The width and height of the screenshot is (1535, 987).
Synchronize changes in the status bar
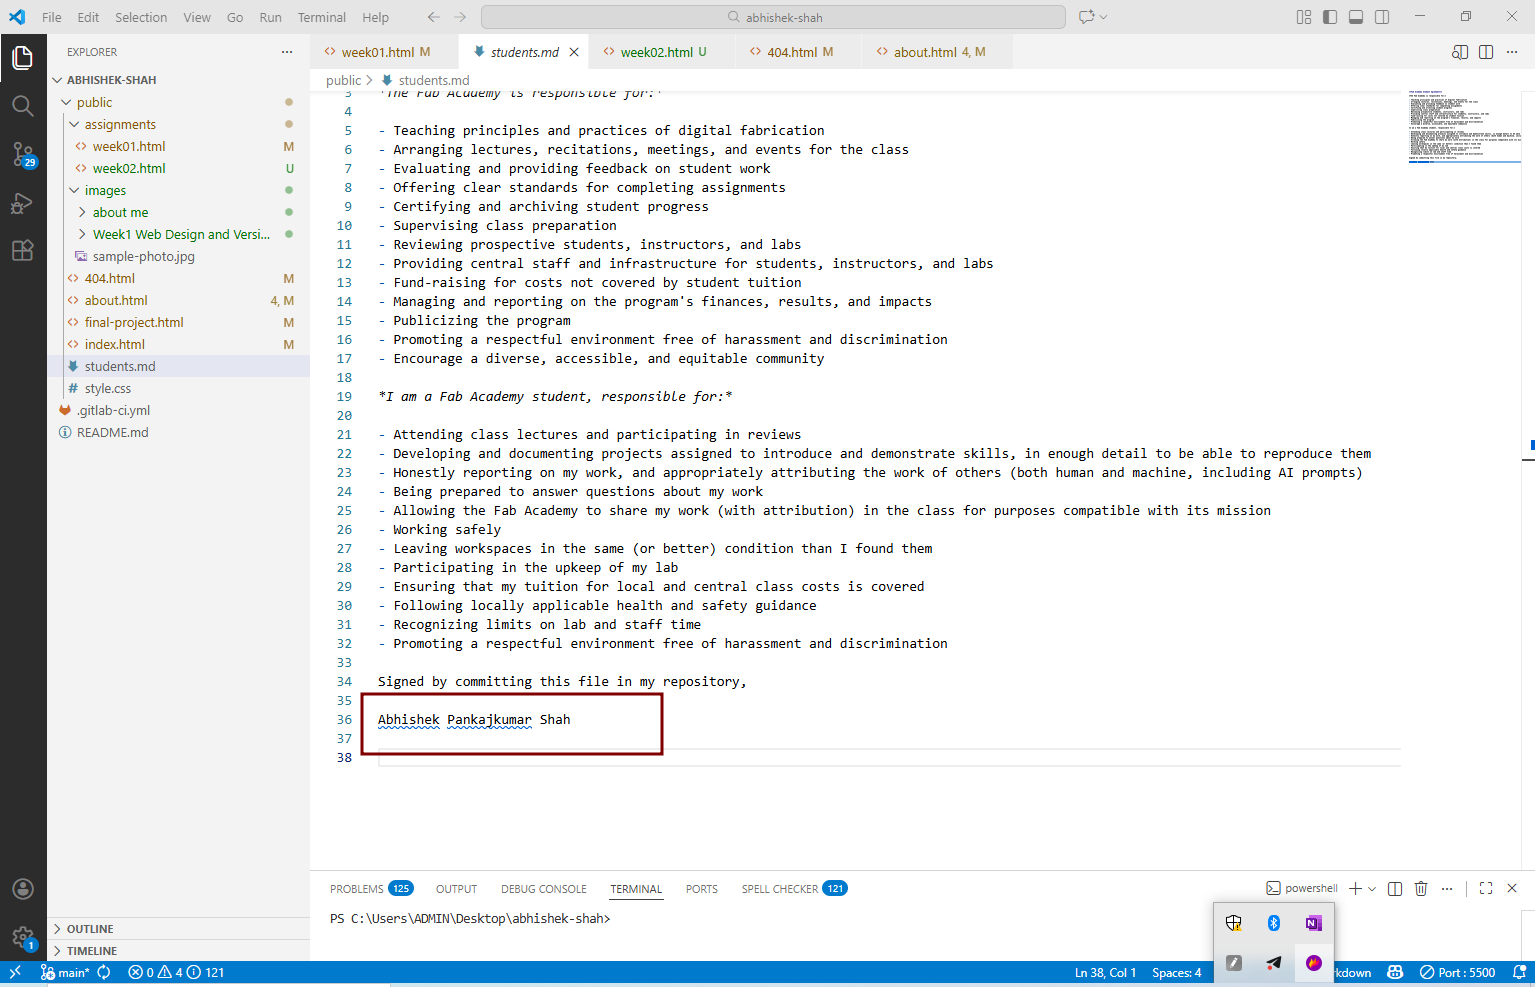[x=104, y=972]
